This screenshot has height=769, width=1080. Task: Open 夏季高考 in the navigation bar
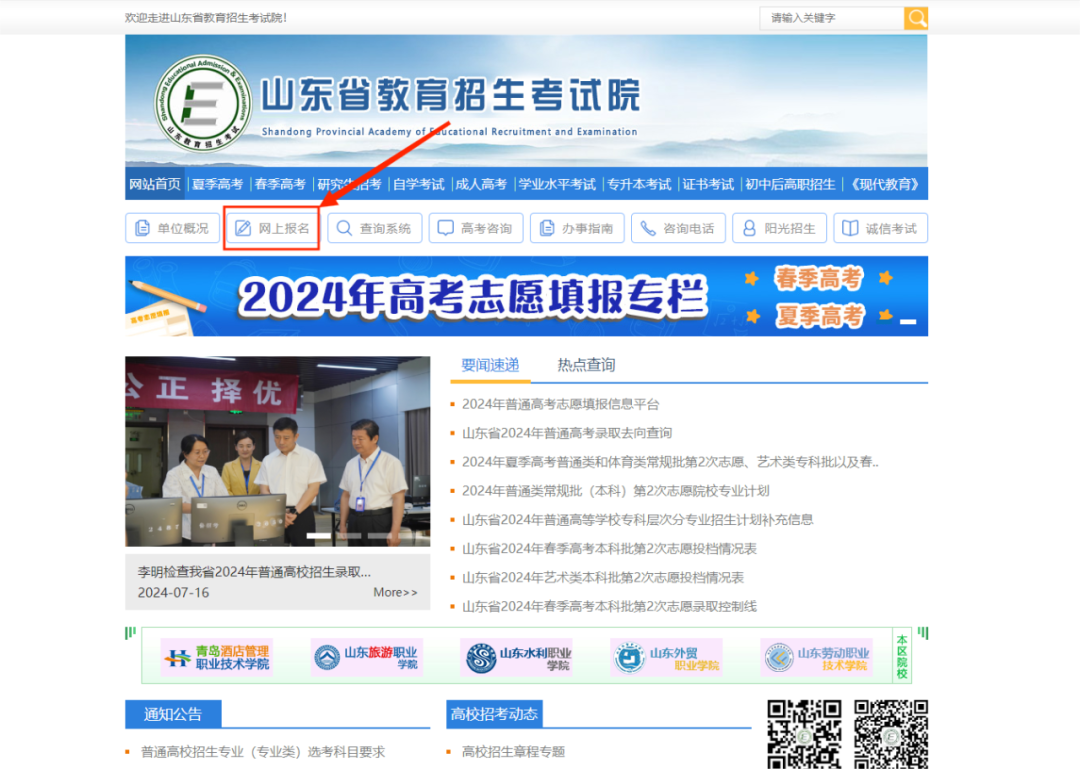click(217, 184)
